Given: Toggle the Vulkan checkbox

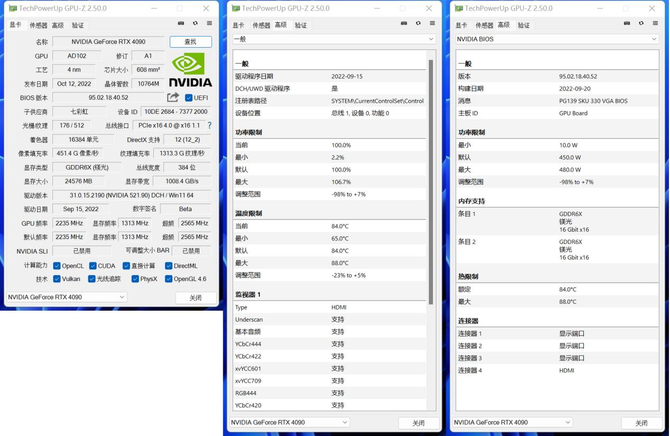Looking at the screenshot, I should click(57, 279).
